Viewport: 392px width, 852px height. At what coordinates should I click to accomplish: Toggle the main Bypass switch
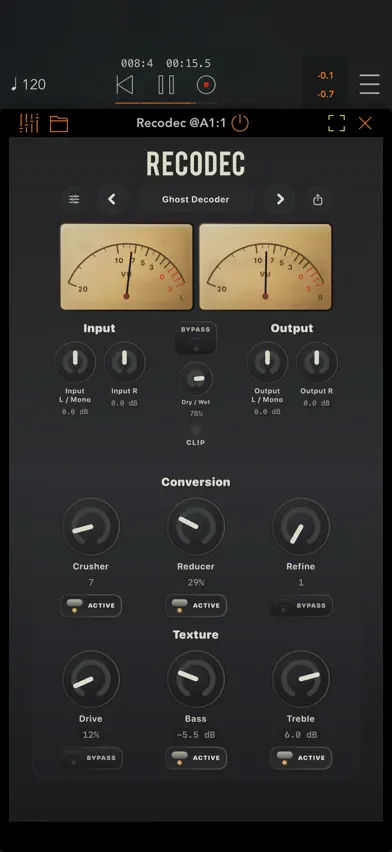pyautogui.click(x=196, y=339)
